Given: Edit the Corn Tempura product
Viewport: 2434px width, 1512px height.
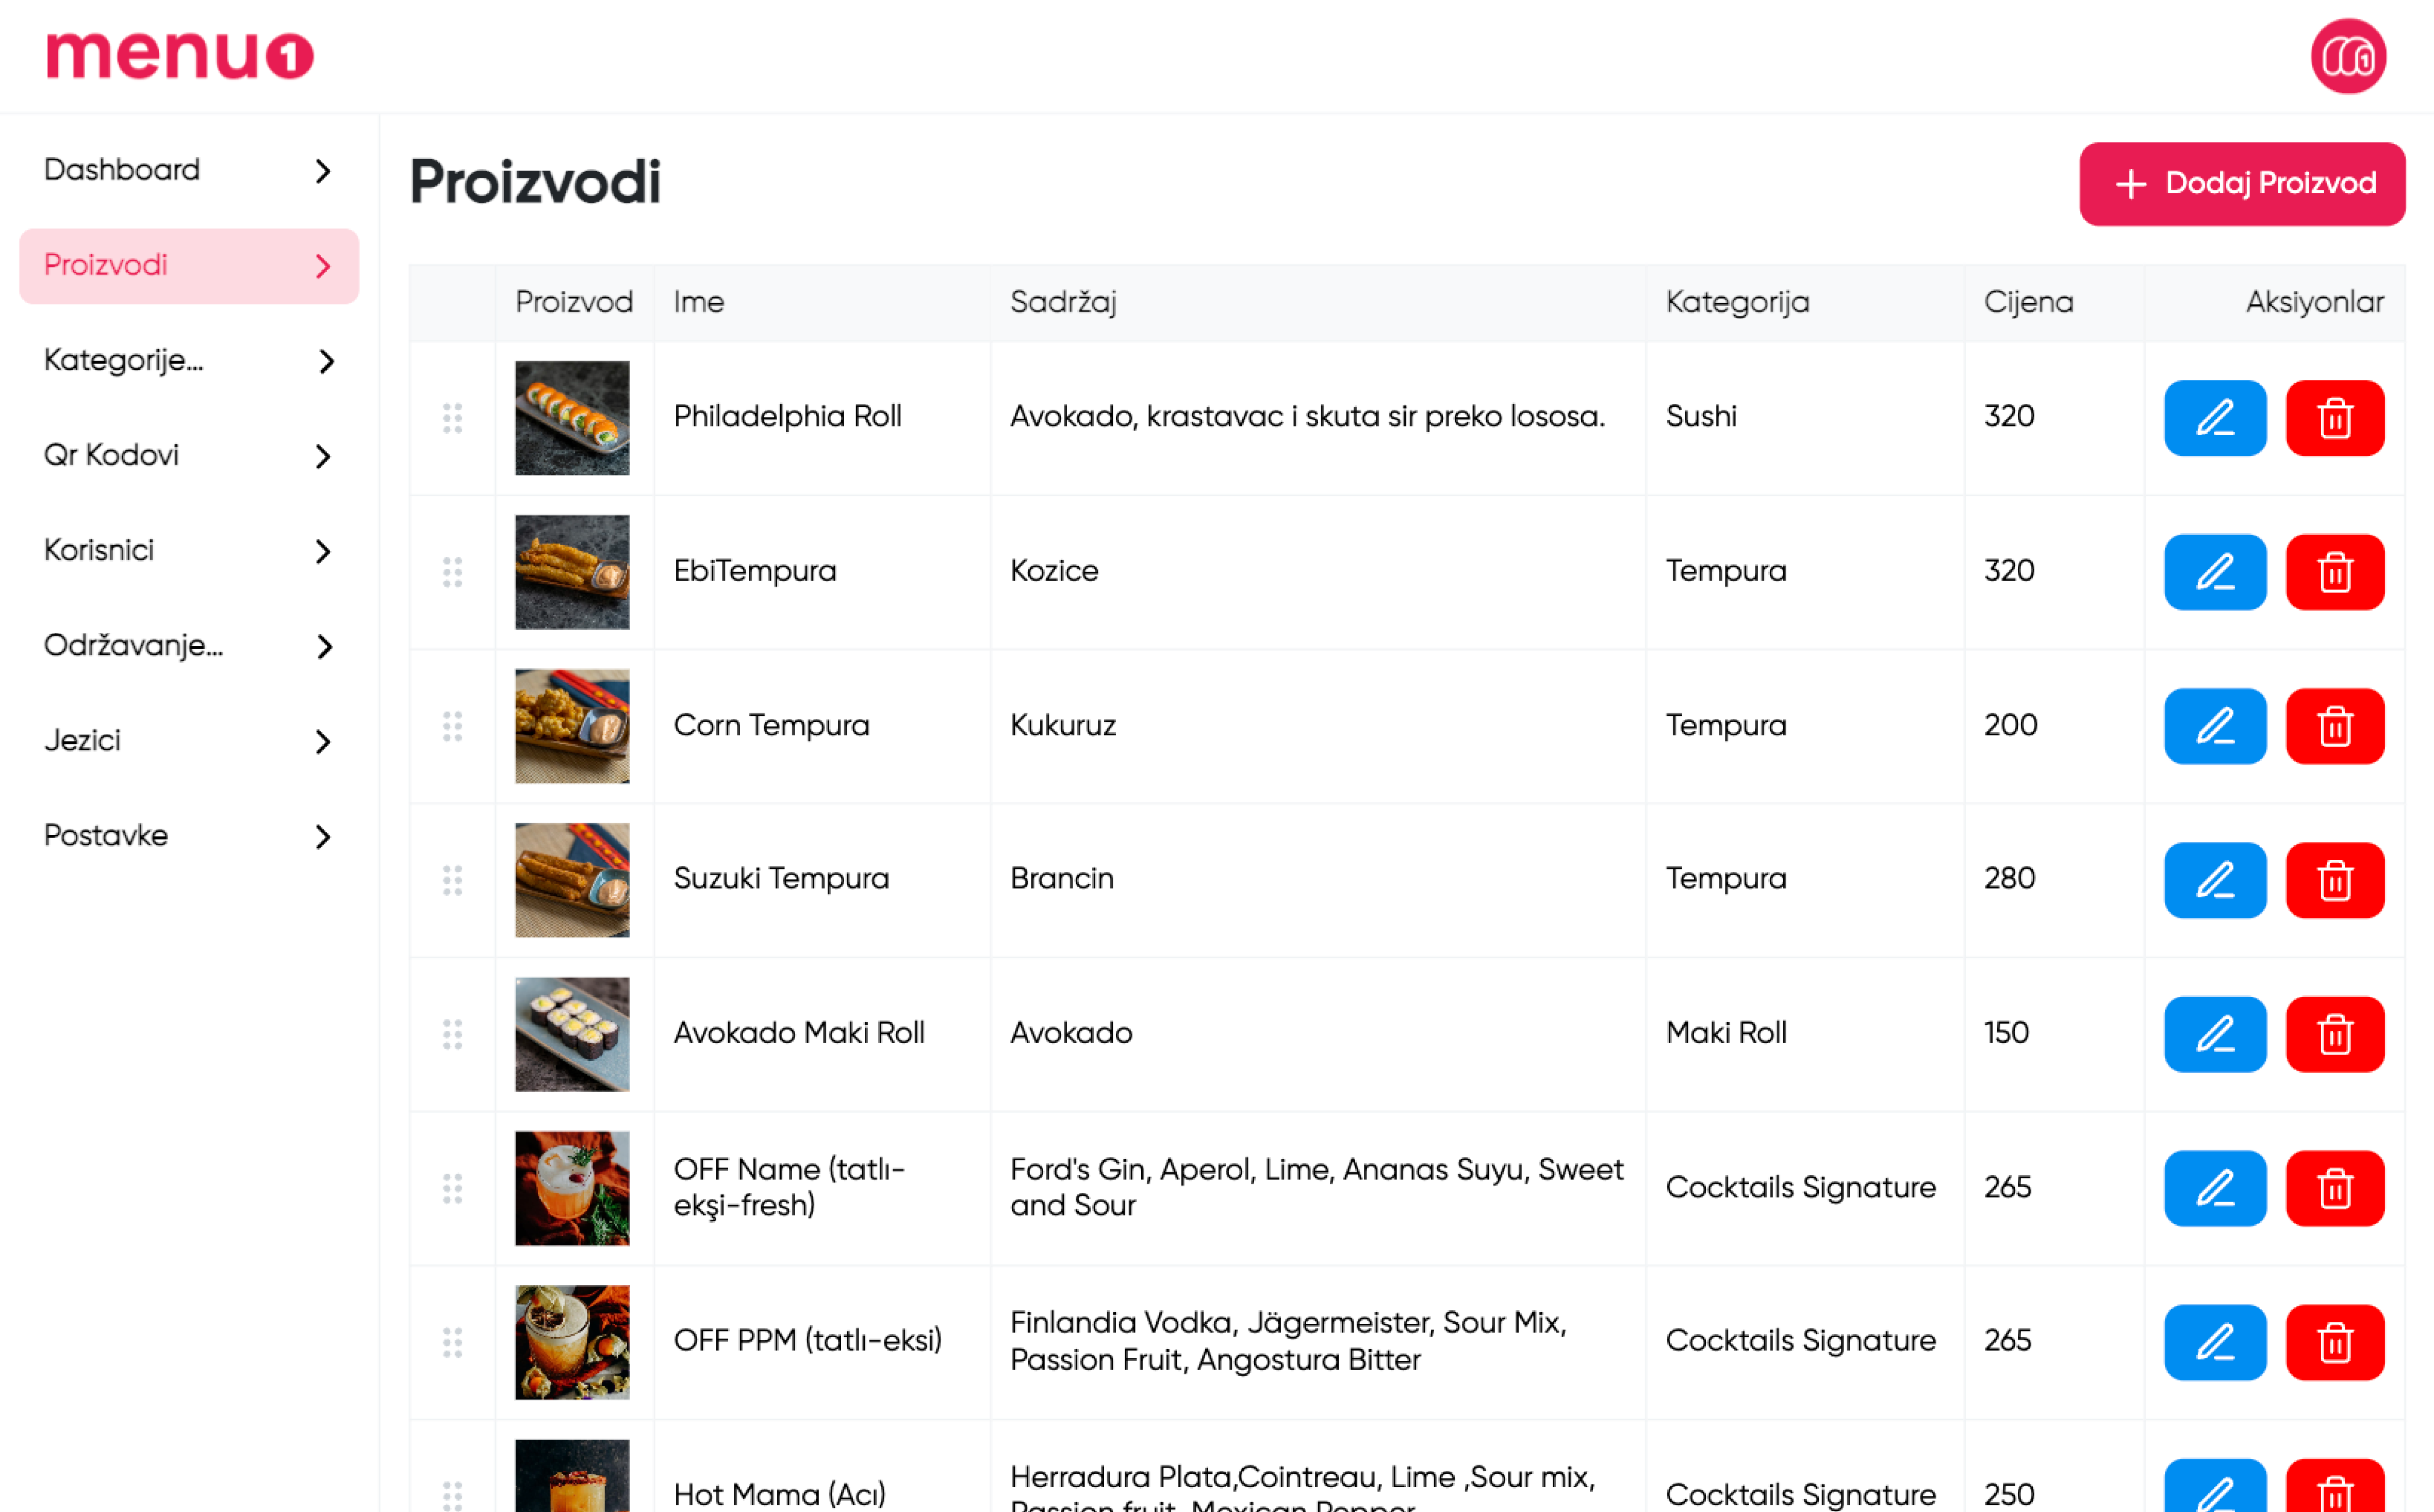Looking at the screenshot, I should click(2214, 726).
